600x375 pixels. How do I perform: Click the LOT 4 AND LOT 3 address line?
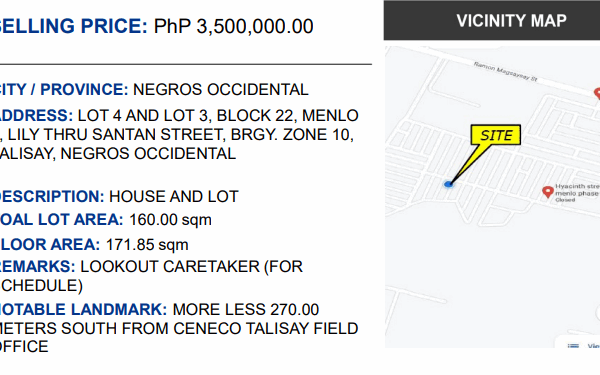click(218, 116)
